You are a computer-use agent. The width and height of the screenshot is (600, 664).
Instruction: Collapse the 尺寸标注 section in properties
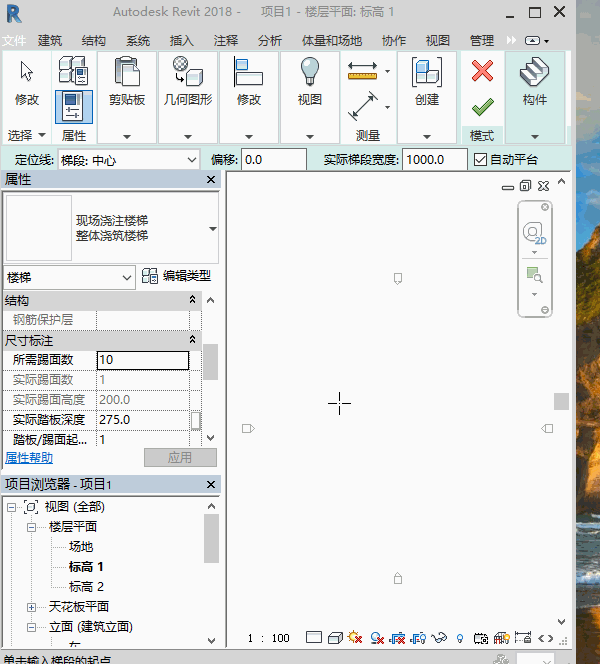pyautogui.click(x=192, y=341)
